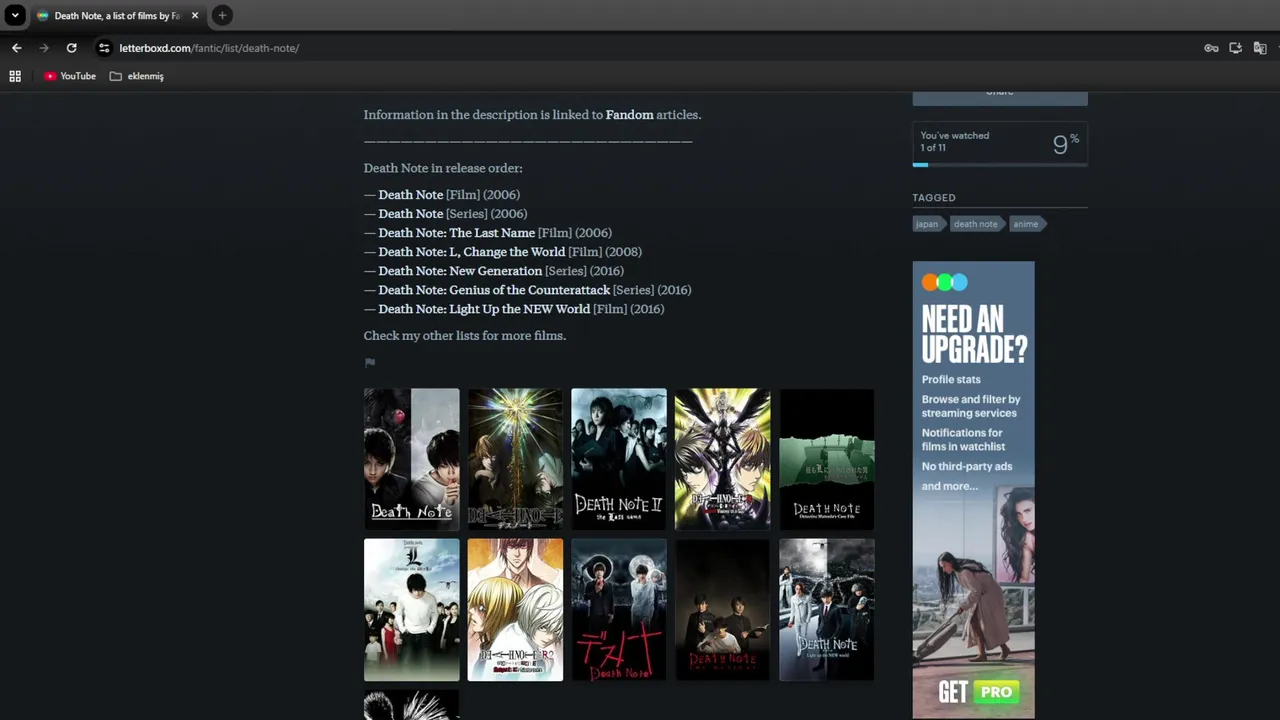This screenshot has height=720, width=1280.
Task: Open the Fandom link in description
Action: point(629,115)
